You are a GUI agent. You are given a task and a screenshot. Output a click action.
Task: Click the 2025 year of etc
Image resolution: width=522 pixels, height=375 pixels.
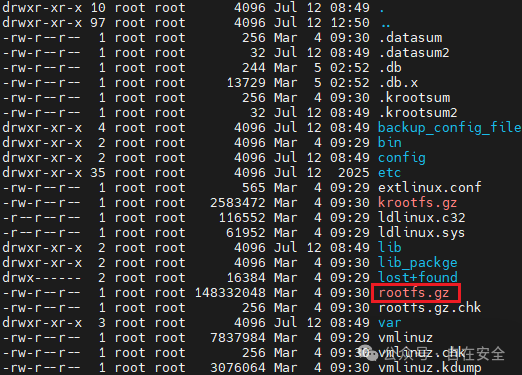pos(354,173)
